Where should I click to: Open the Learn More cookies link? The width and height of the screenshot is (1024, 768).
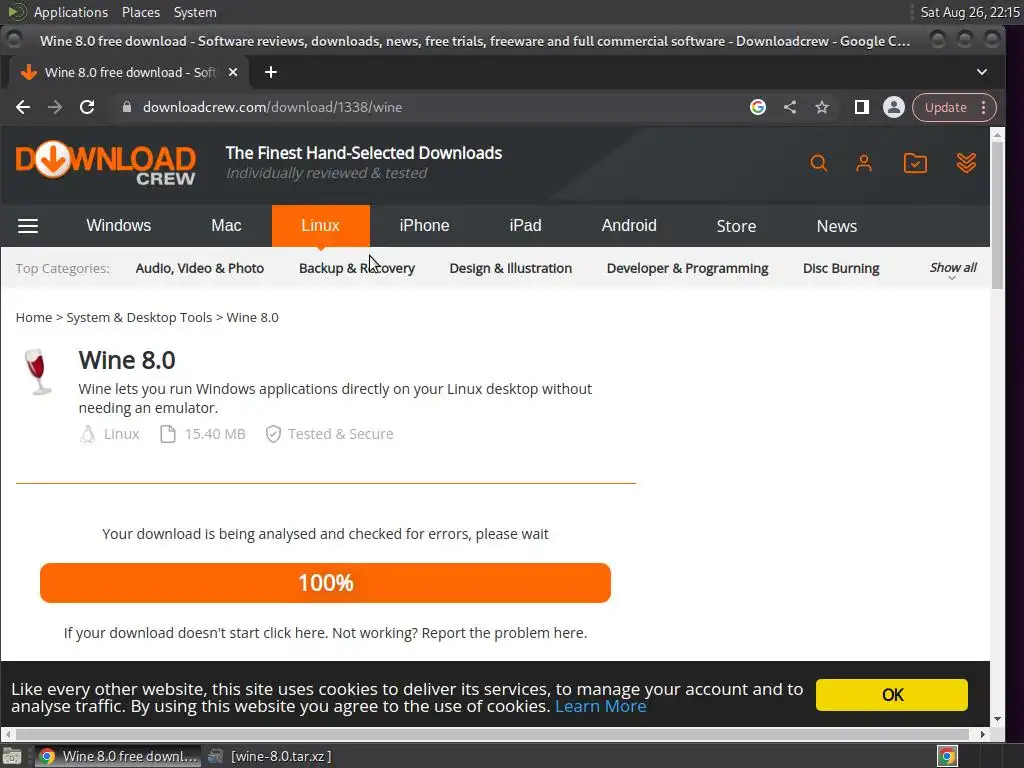click(x=601, y=706)
